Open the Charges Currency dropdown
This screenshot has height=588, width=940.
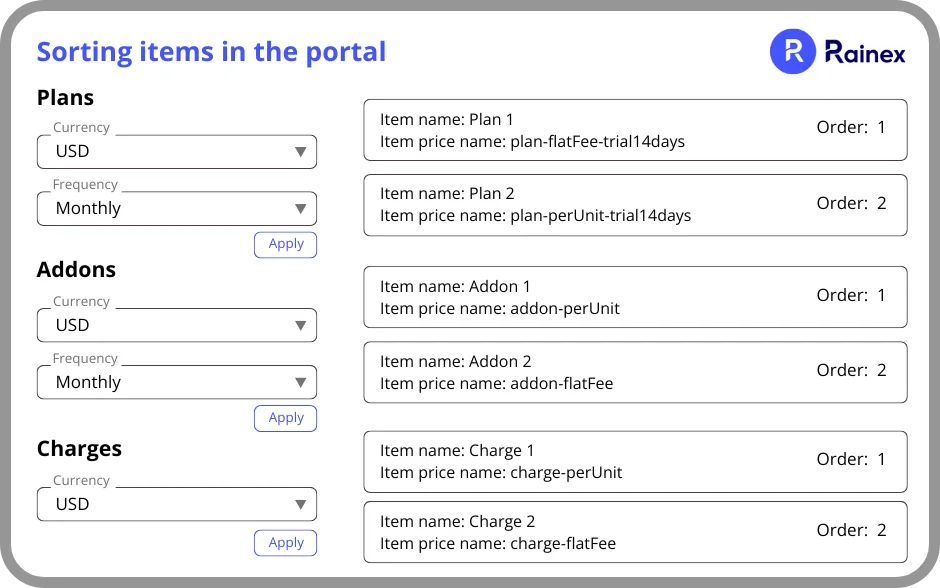pyautogui.click(x=177, y=504)
